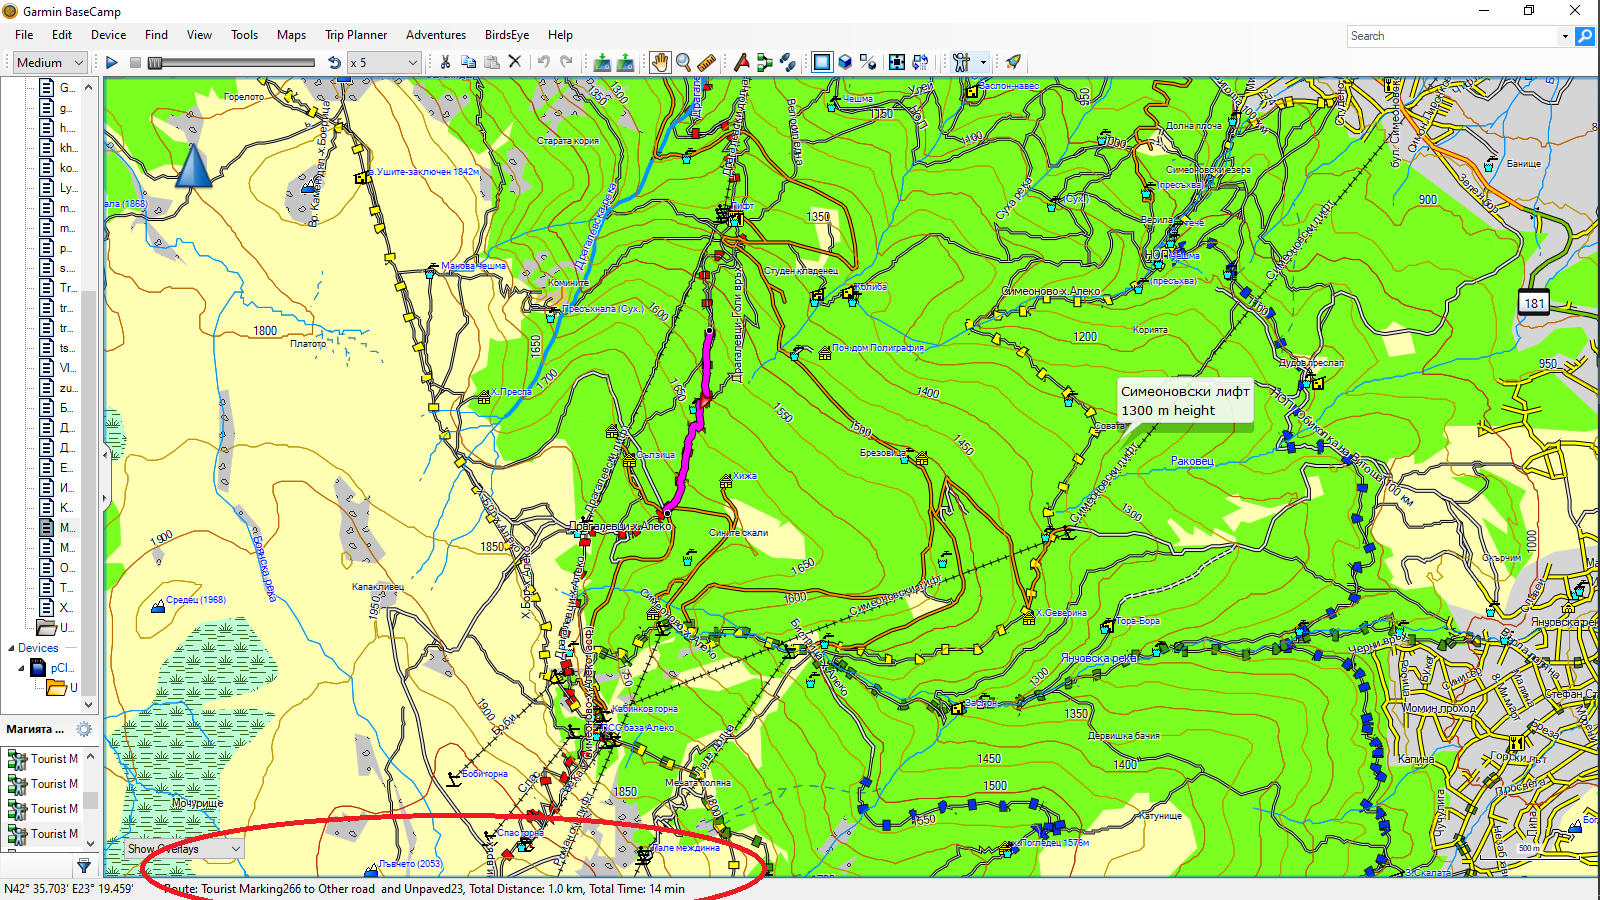Select the New Route tool
1600x900 pixels.
click(764, 62)
